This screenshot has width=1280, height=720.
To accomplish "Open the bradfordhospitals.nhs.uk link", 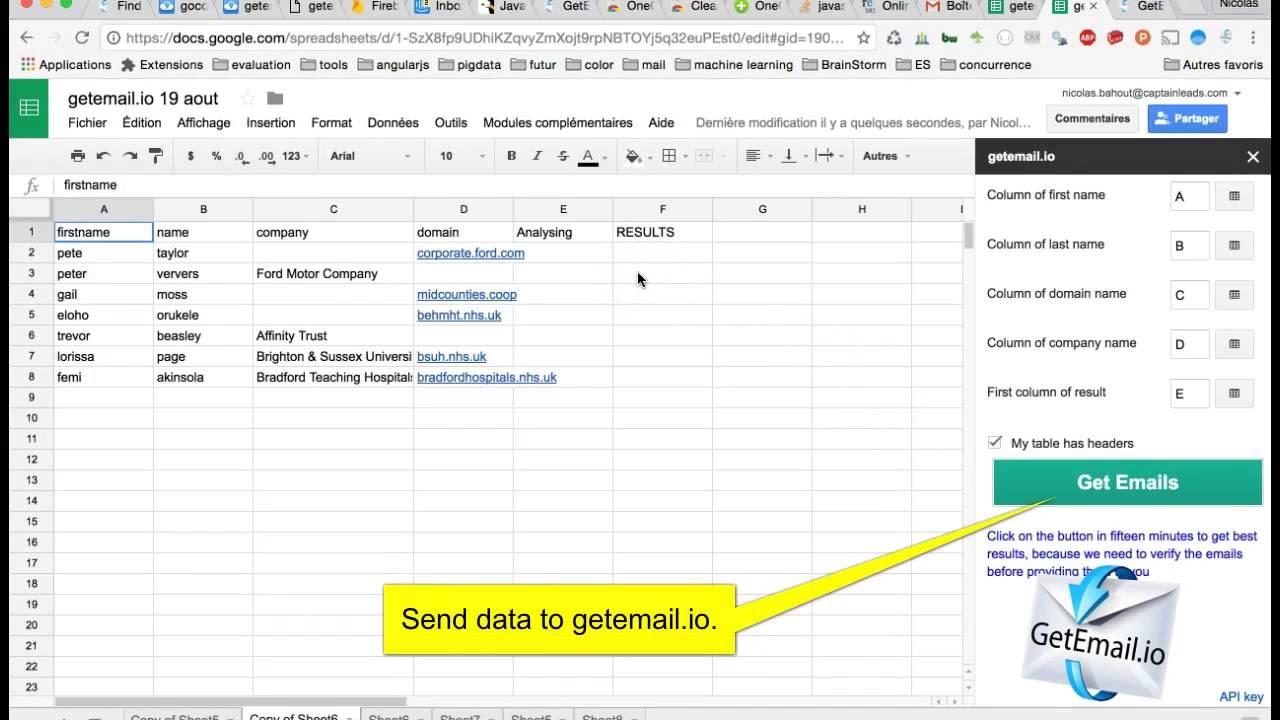I will pos(487,378).
